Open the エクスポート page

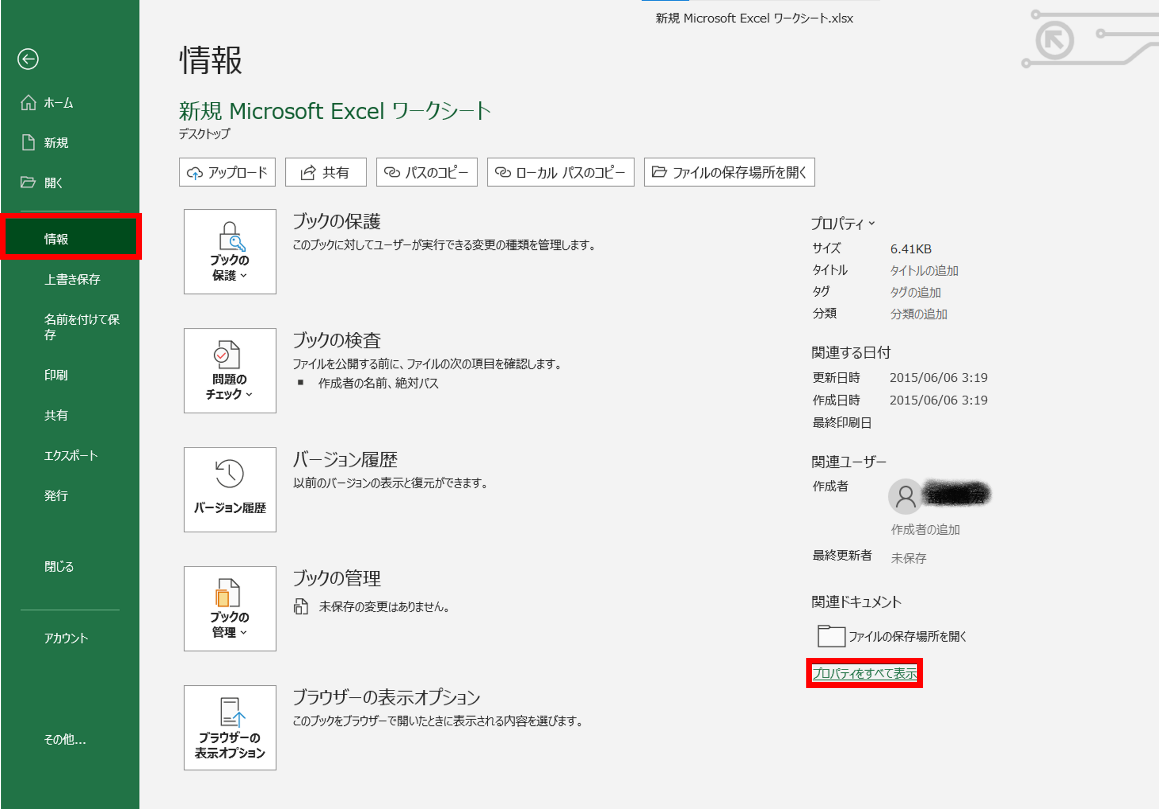click(69, 456)
